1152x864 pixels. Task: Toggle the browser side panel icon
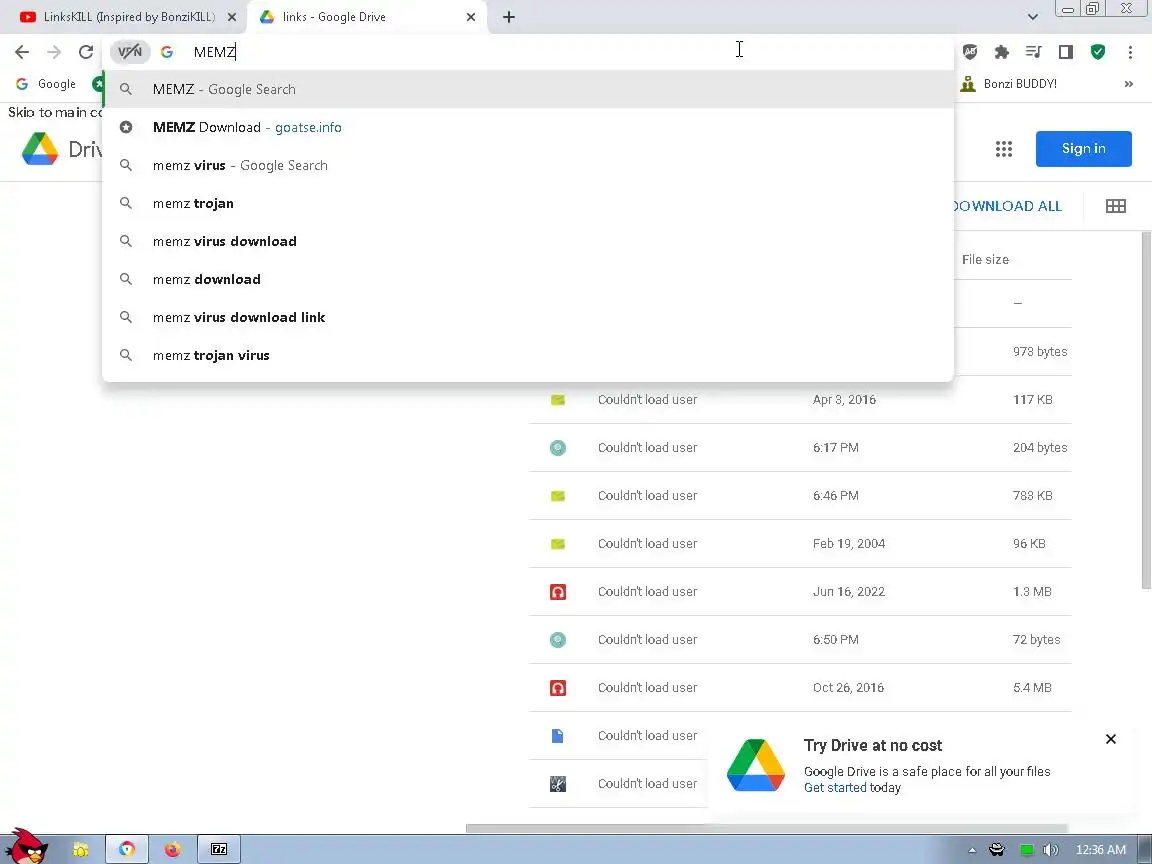pyautogui.click(x=1065, y=51)
